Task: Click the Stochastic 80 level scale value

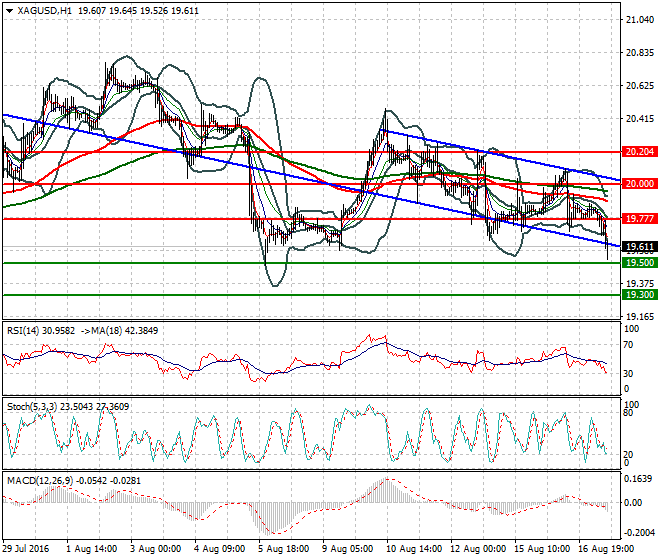Action: coord(628,413)
